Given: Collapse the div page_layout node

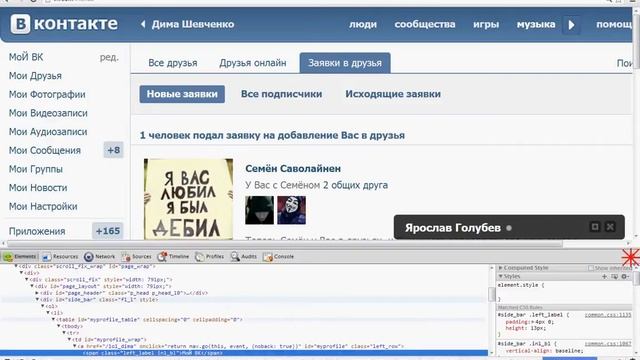Looking at the screenshot, I should pyautogui.click(x=32, y=286).
